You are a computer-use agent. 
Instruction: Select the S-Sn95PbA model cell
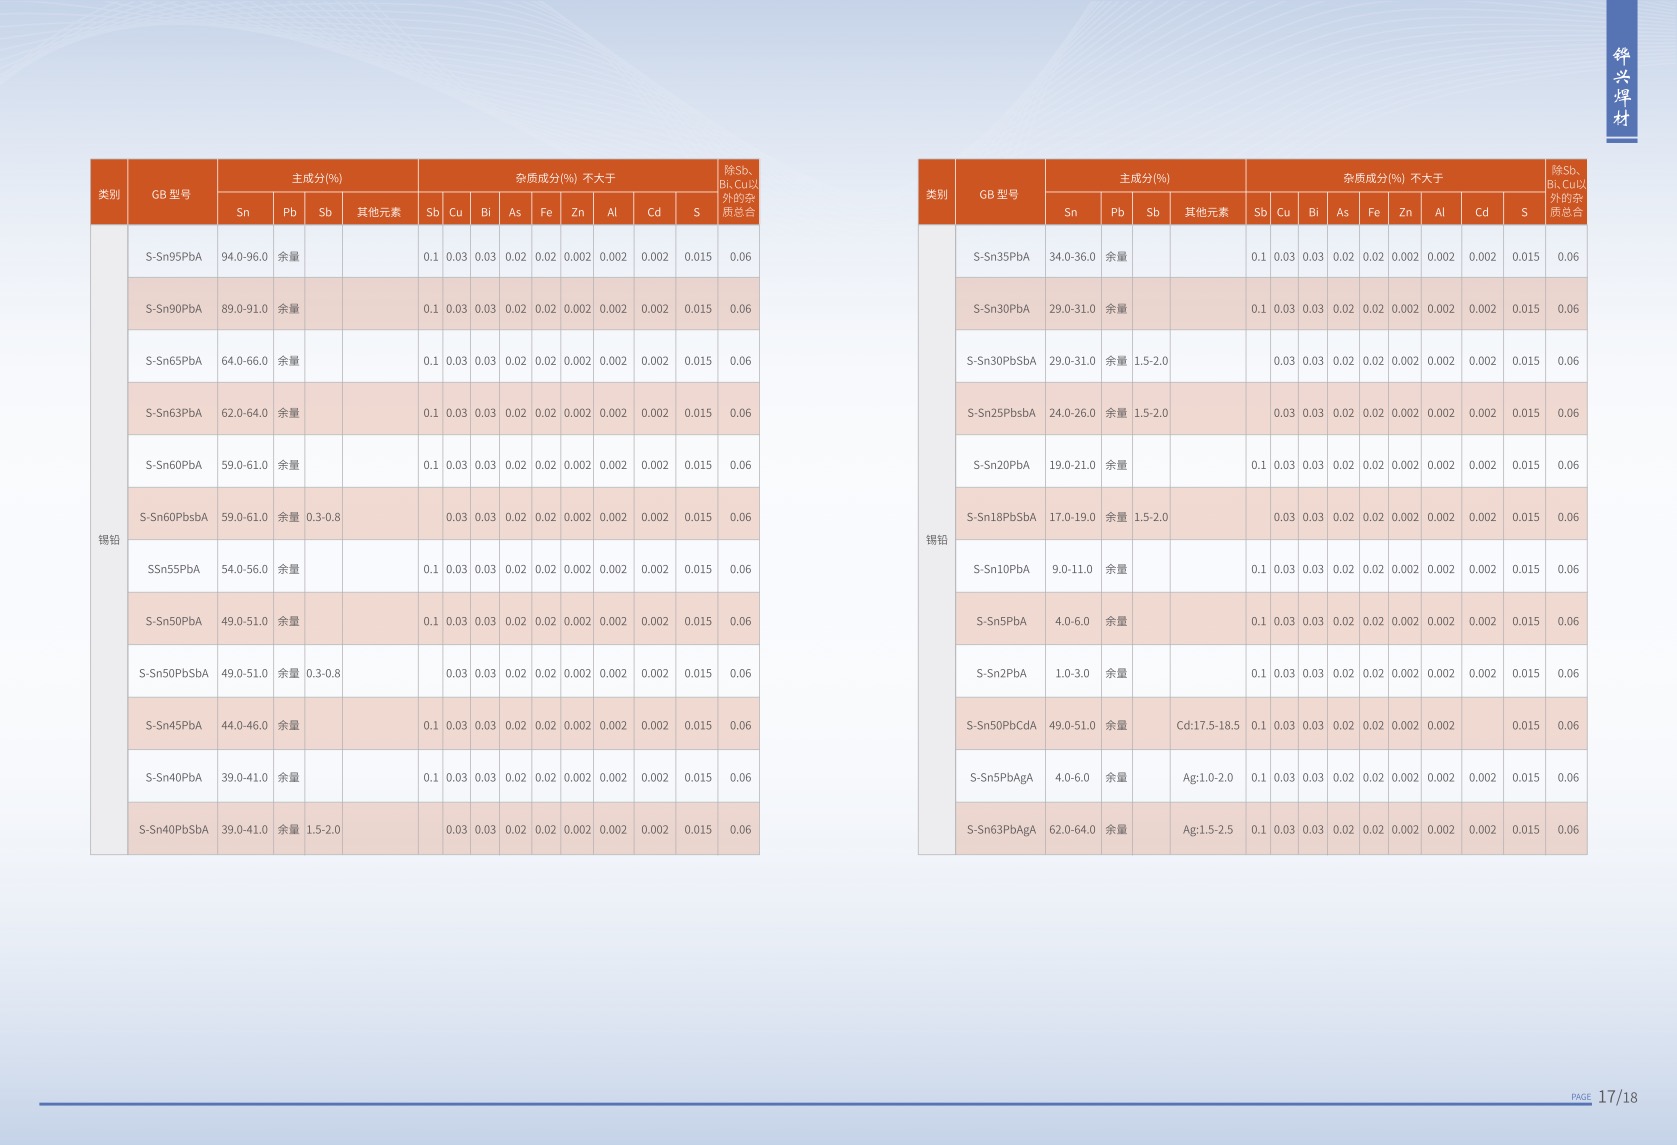(x=173, y=257)
